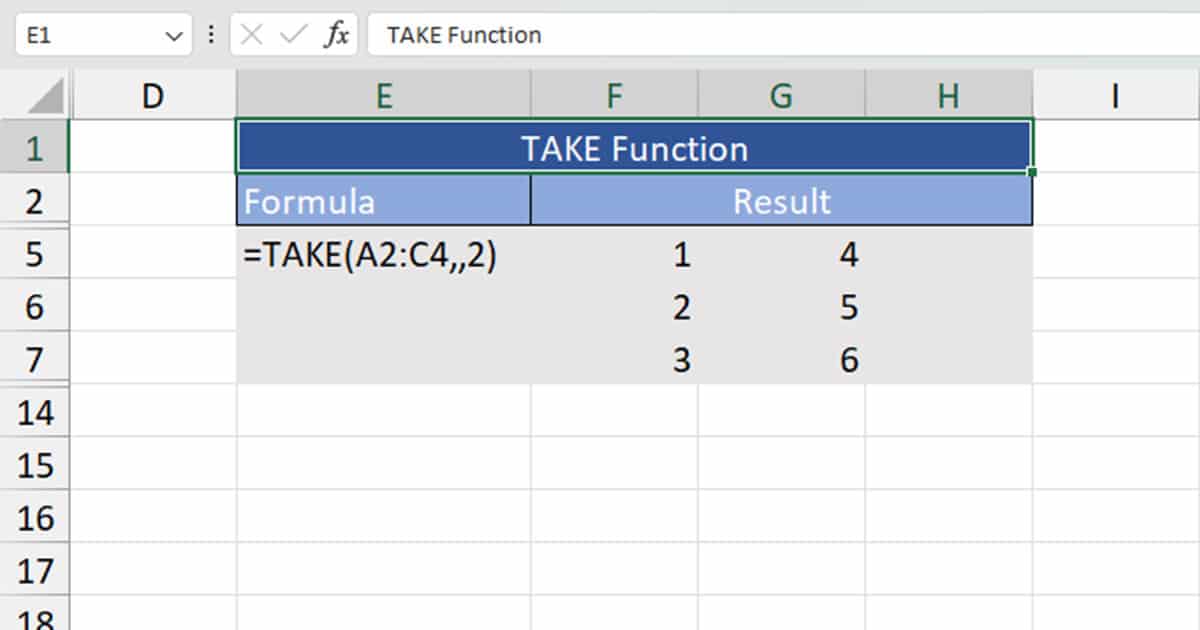
Task: Click cell G7 containing value 6
Action: pyautogui.click(x=781, y=359)
